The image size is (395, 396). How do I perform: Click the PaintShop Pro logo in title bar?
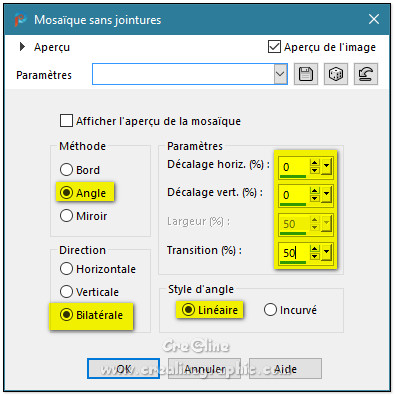20,19
